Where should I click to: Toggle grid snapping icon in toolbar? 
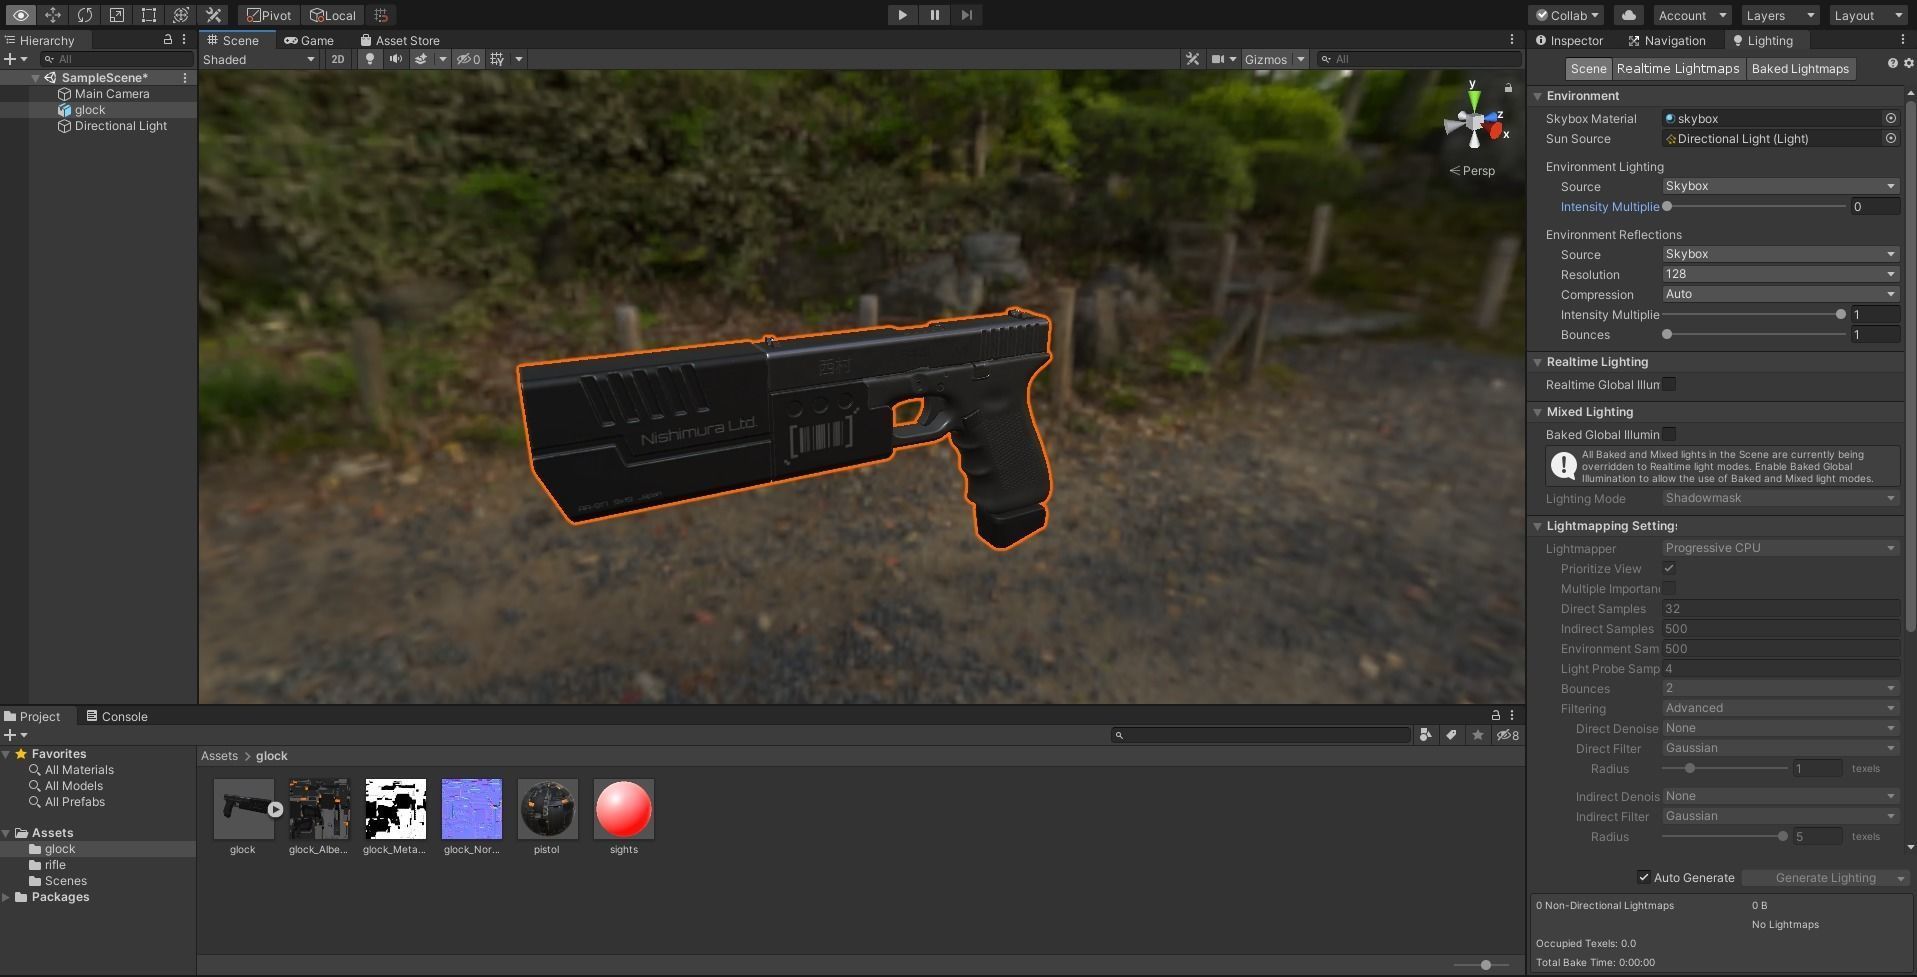(381, 15)
